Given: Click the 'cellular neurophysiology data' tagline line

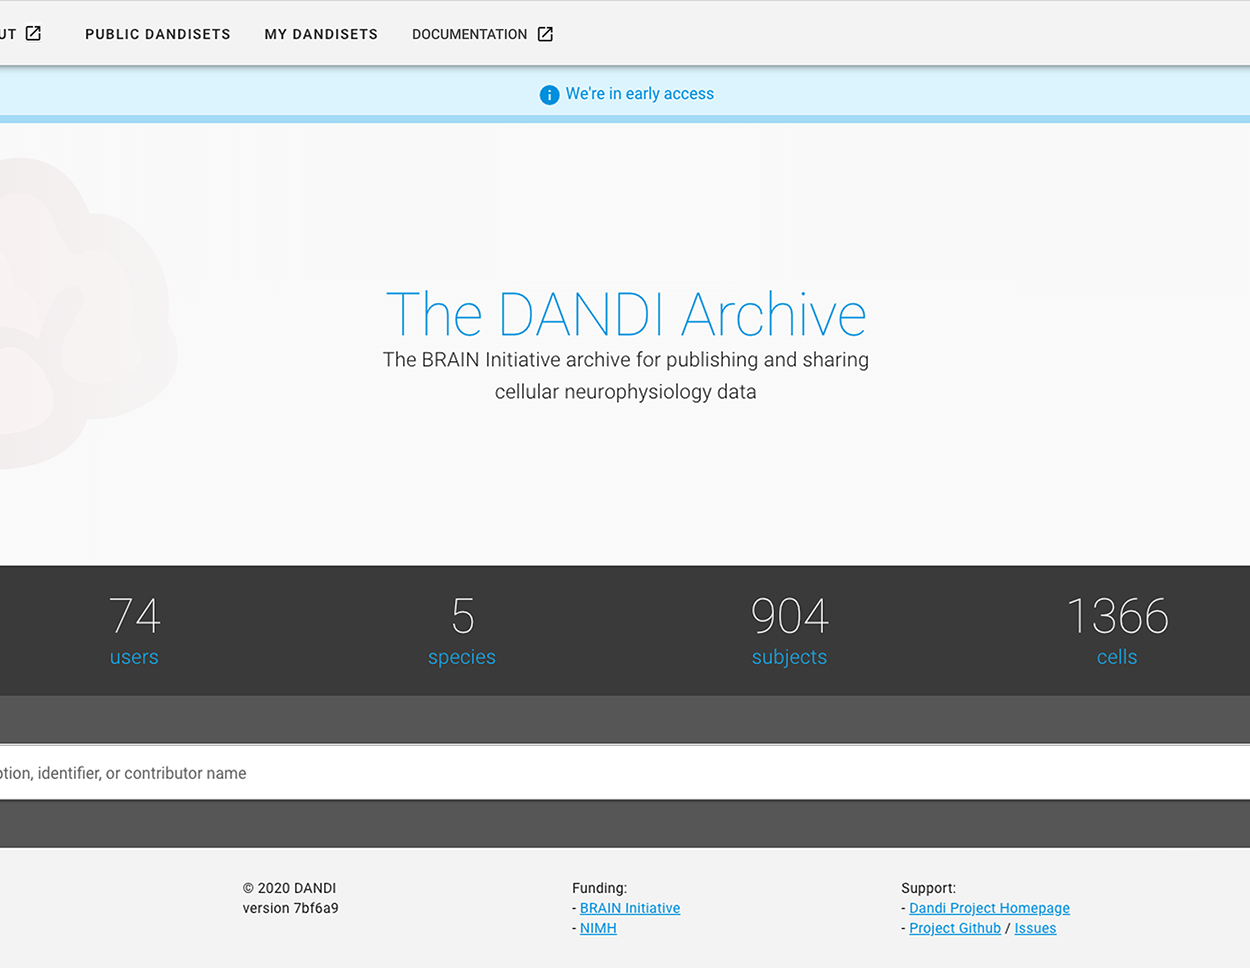Looking at the screenshot, I should 626,392.
